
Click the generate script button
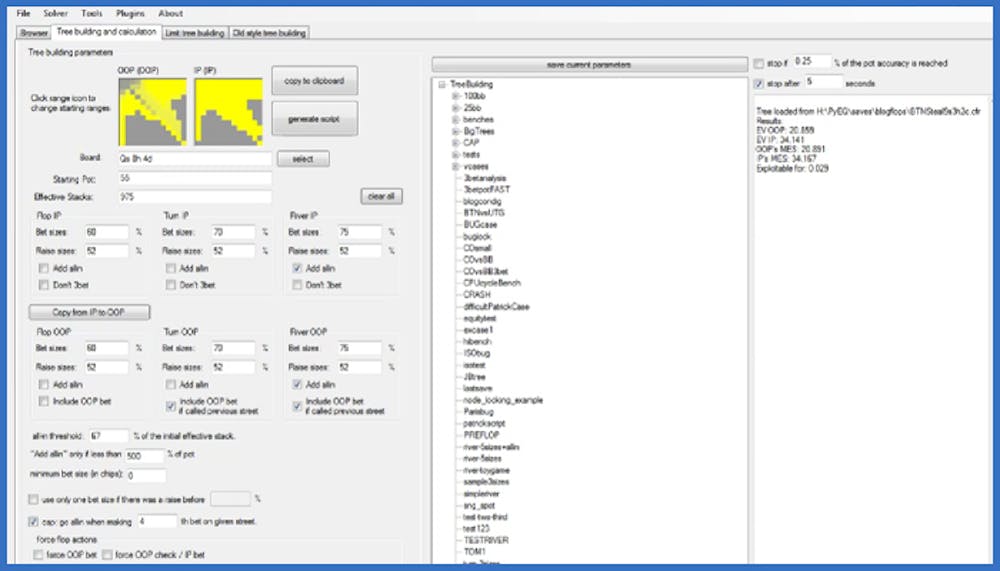click(314, 119)
